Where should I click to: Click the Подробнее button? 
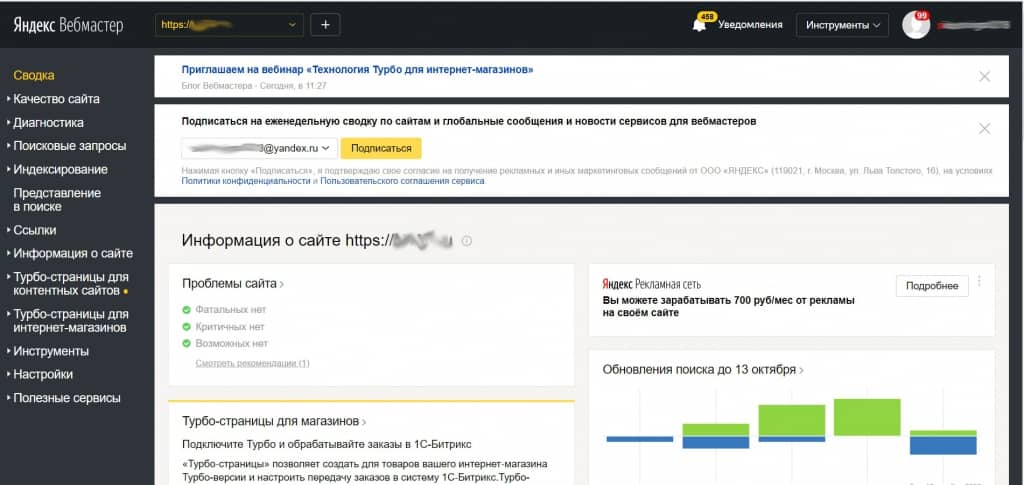click(x=931, y=286)
